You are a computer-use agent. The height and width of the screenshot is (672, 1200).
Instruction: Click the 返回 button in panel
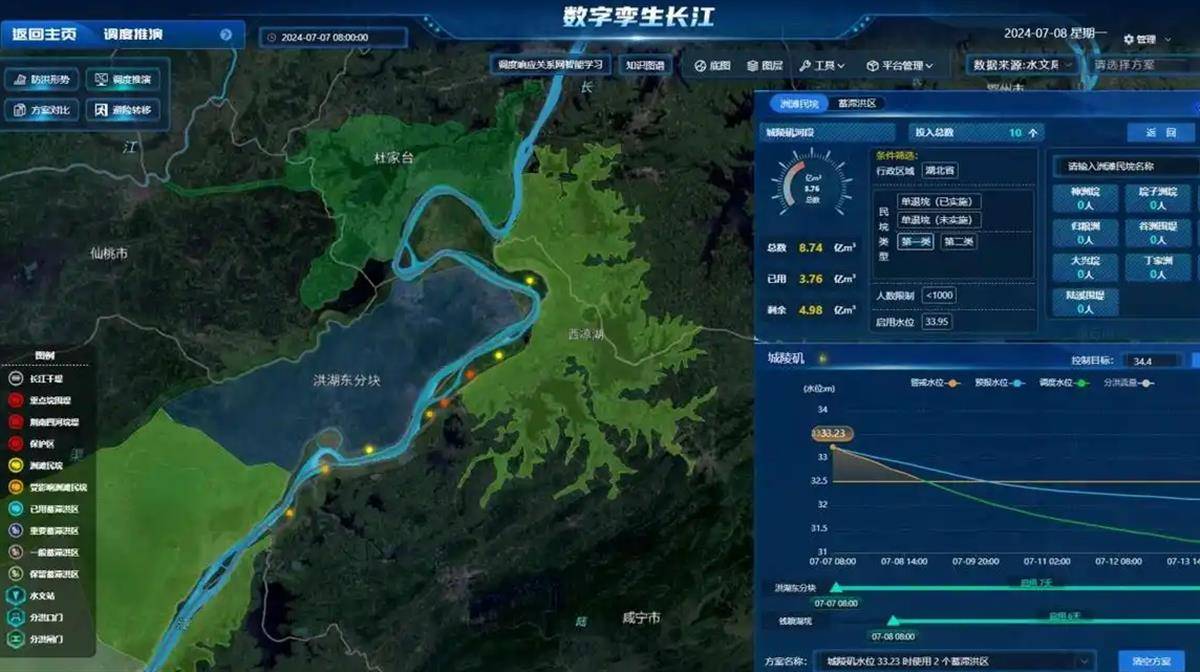tap(1159, 133)
